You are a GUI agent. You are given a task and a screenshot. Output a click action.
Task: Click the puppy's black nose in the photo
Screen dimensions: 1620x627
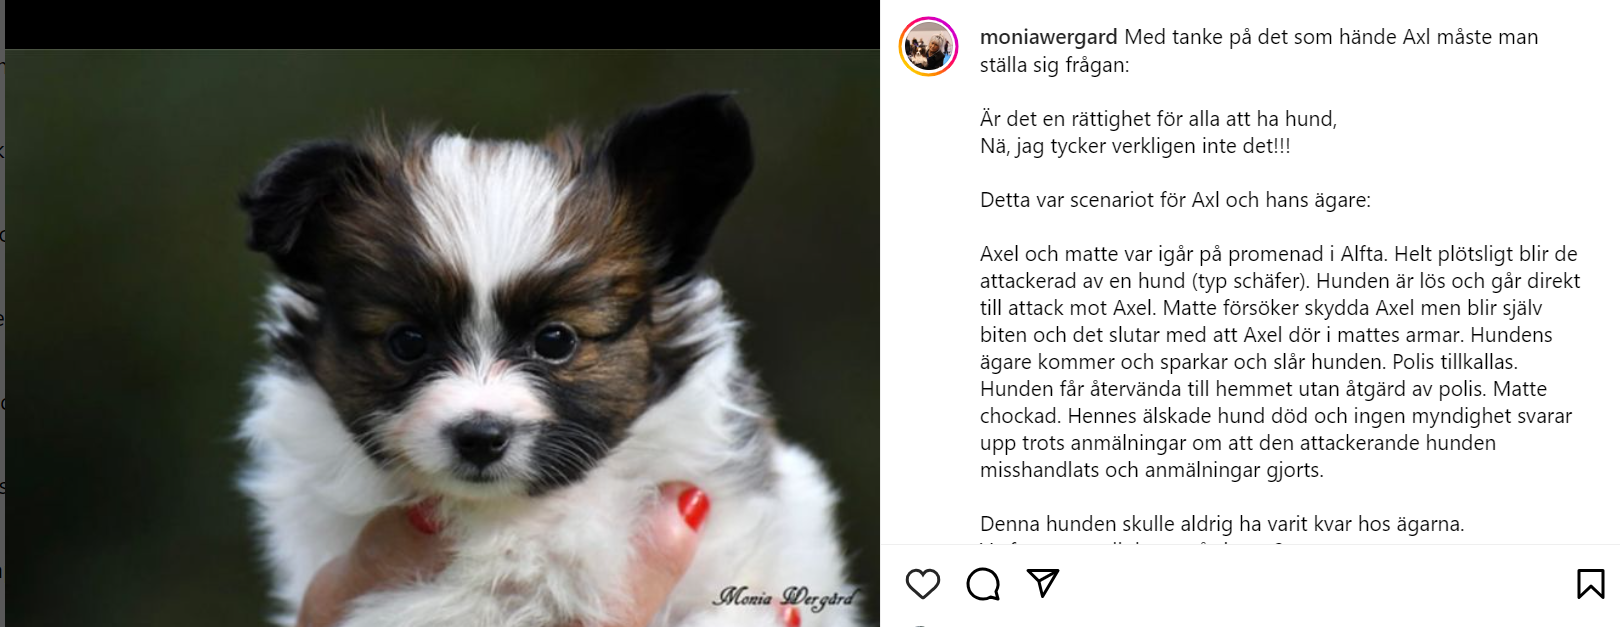tap(481, 439)
